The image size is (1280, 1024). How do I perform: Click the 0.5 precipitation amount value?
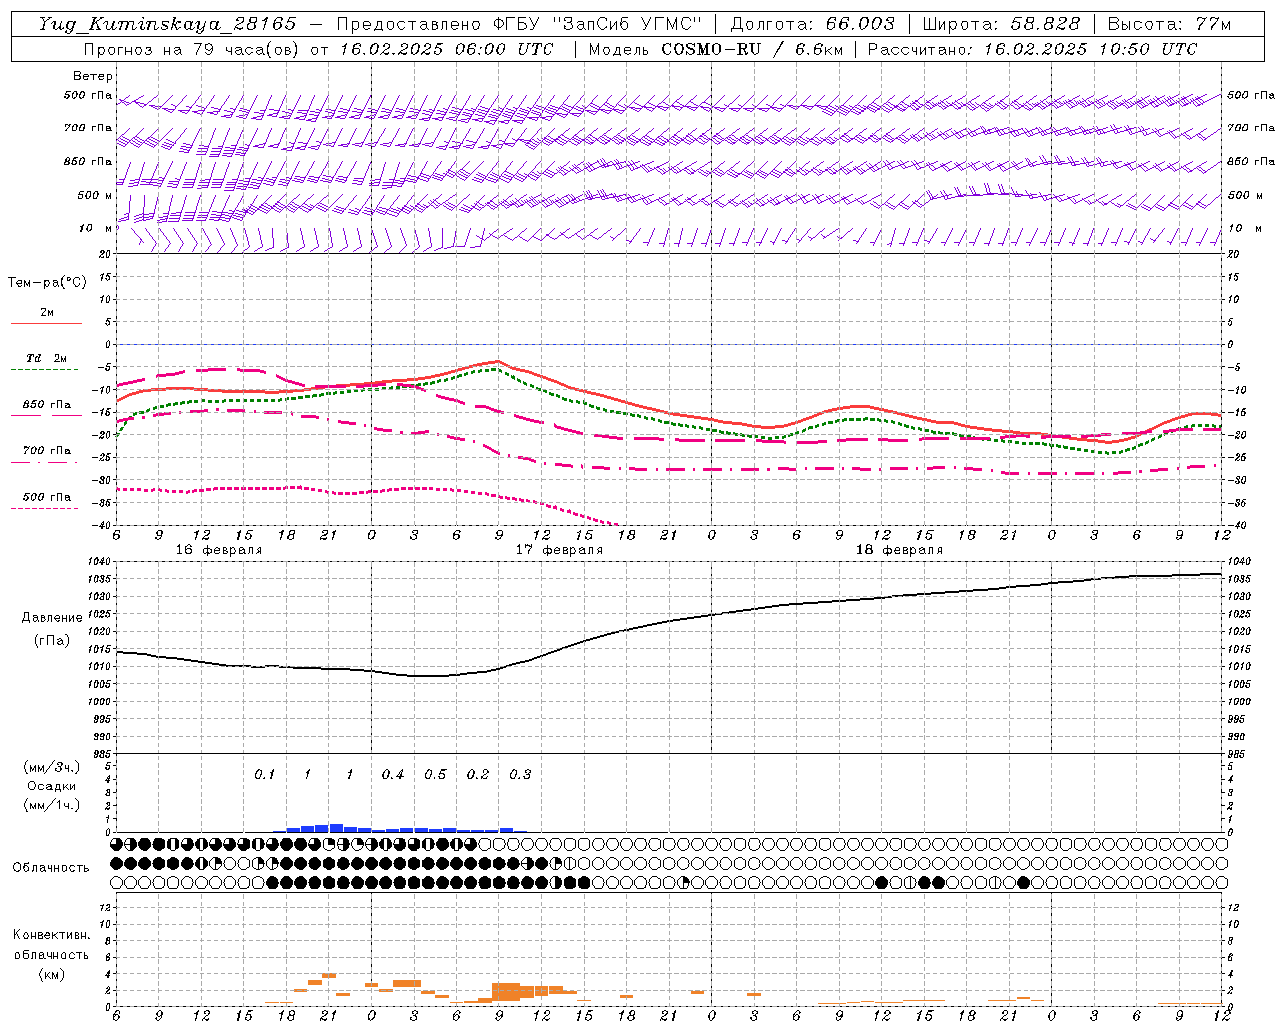pyautogui.click(x=435, y=775)
